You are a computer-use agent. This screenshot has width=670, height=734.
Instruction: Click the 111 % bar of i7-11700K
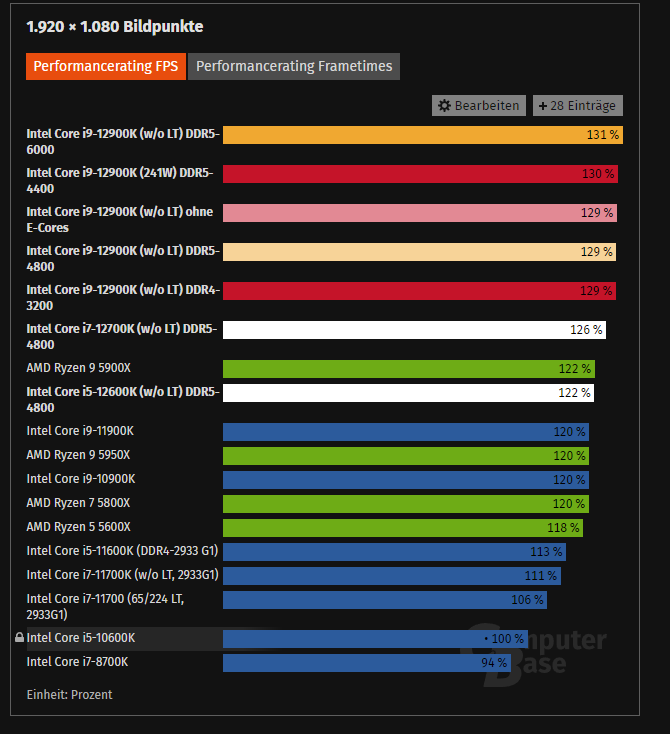pos(392,576)
